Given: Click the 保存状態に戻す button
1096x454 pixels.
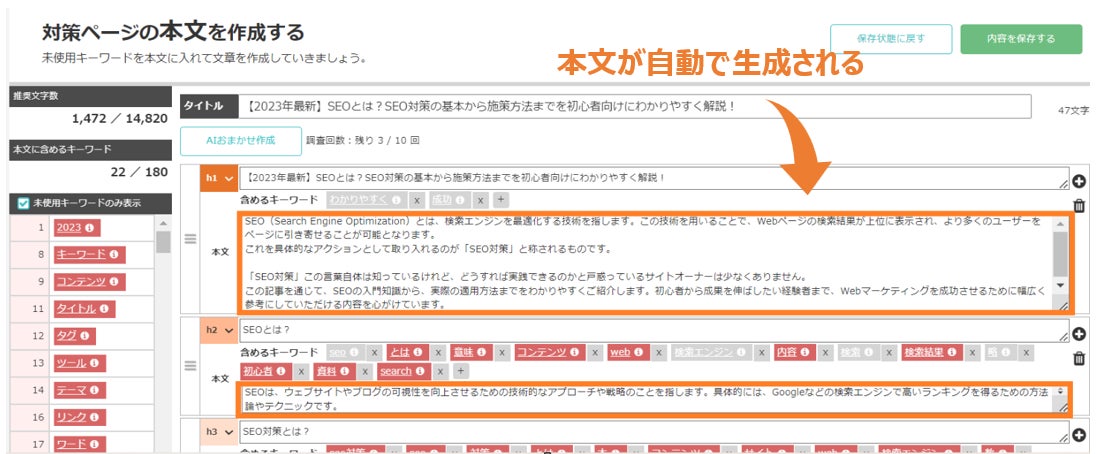Looking at the screenshot, I should click(891, 39).
